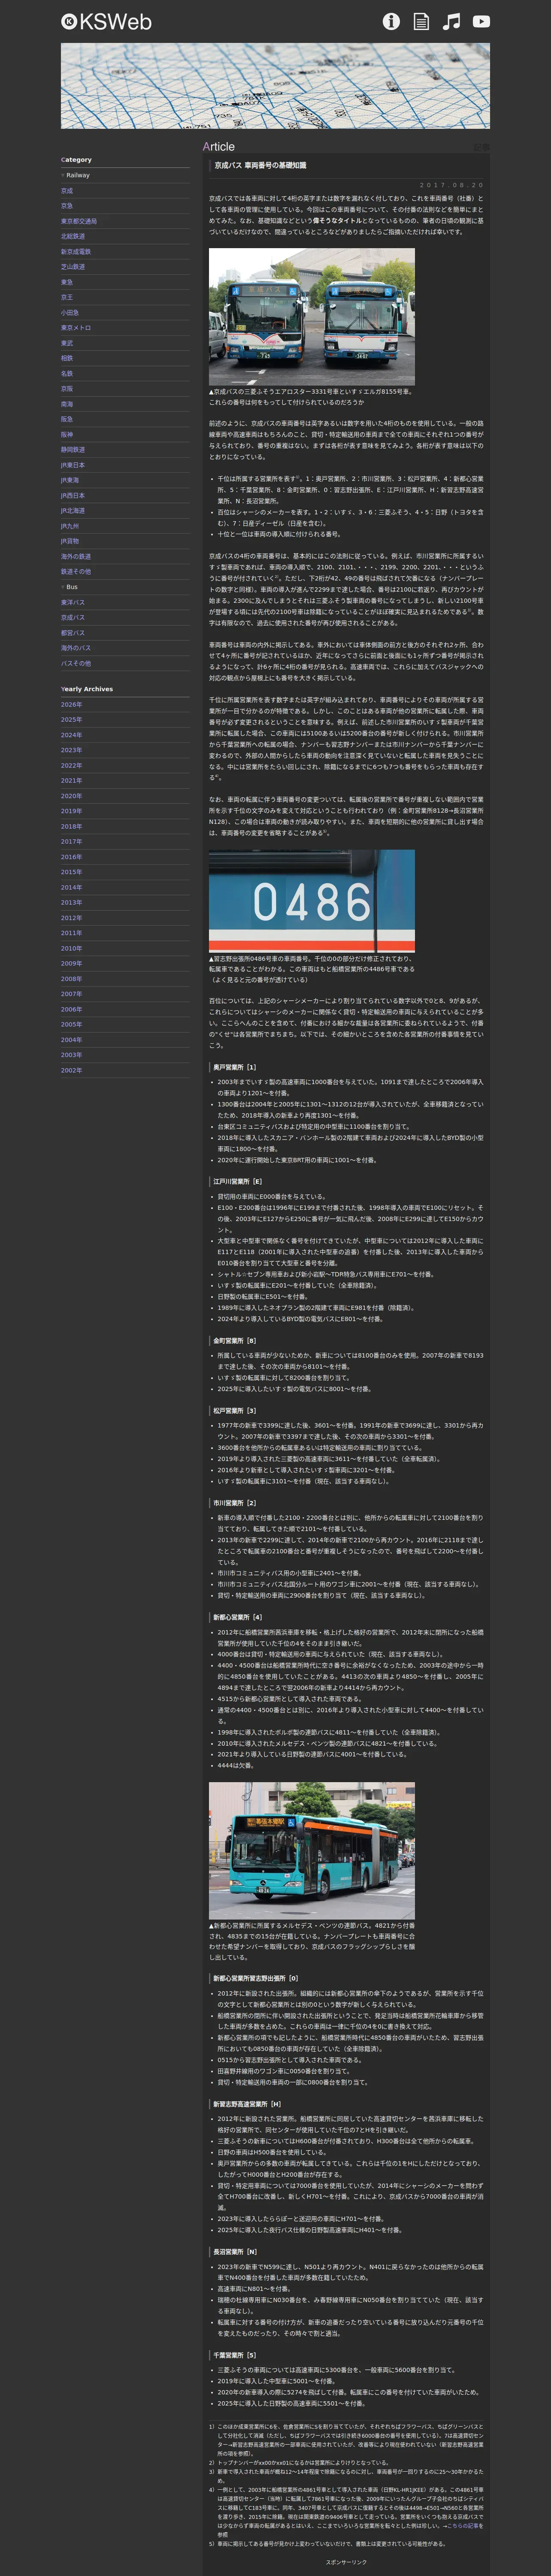Open the 南海 category
Screen dimensions: 551x2576
[x=67, y=404]
